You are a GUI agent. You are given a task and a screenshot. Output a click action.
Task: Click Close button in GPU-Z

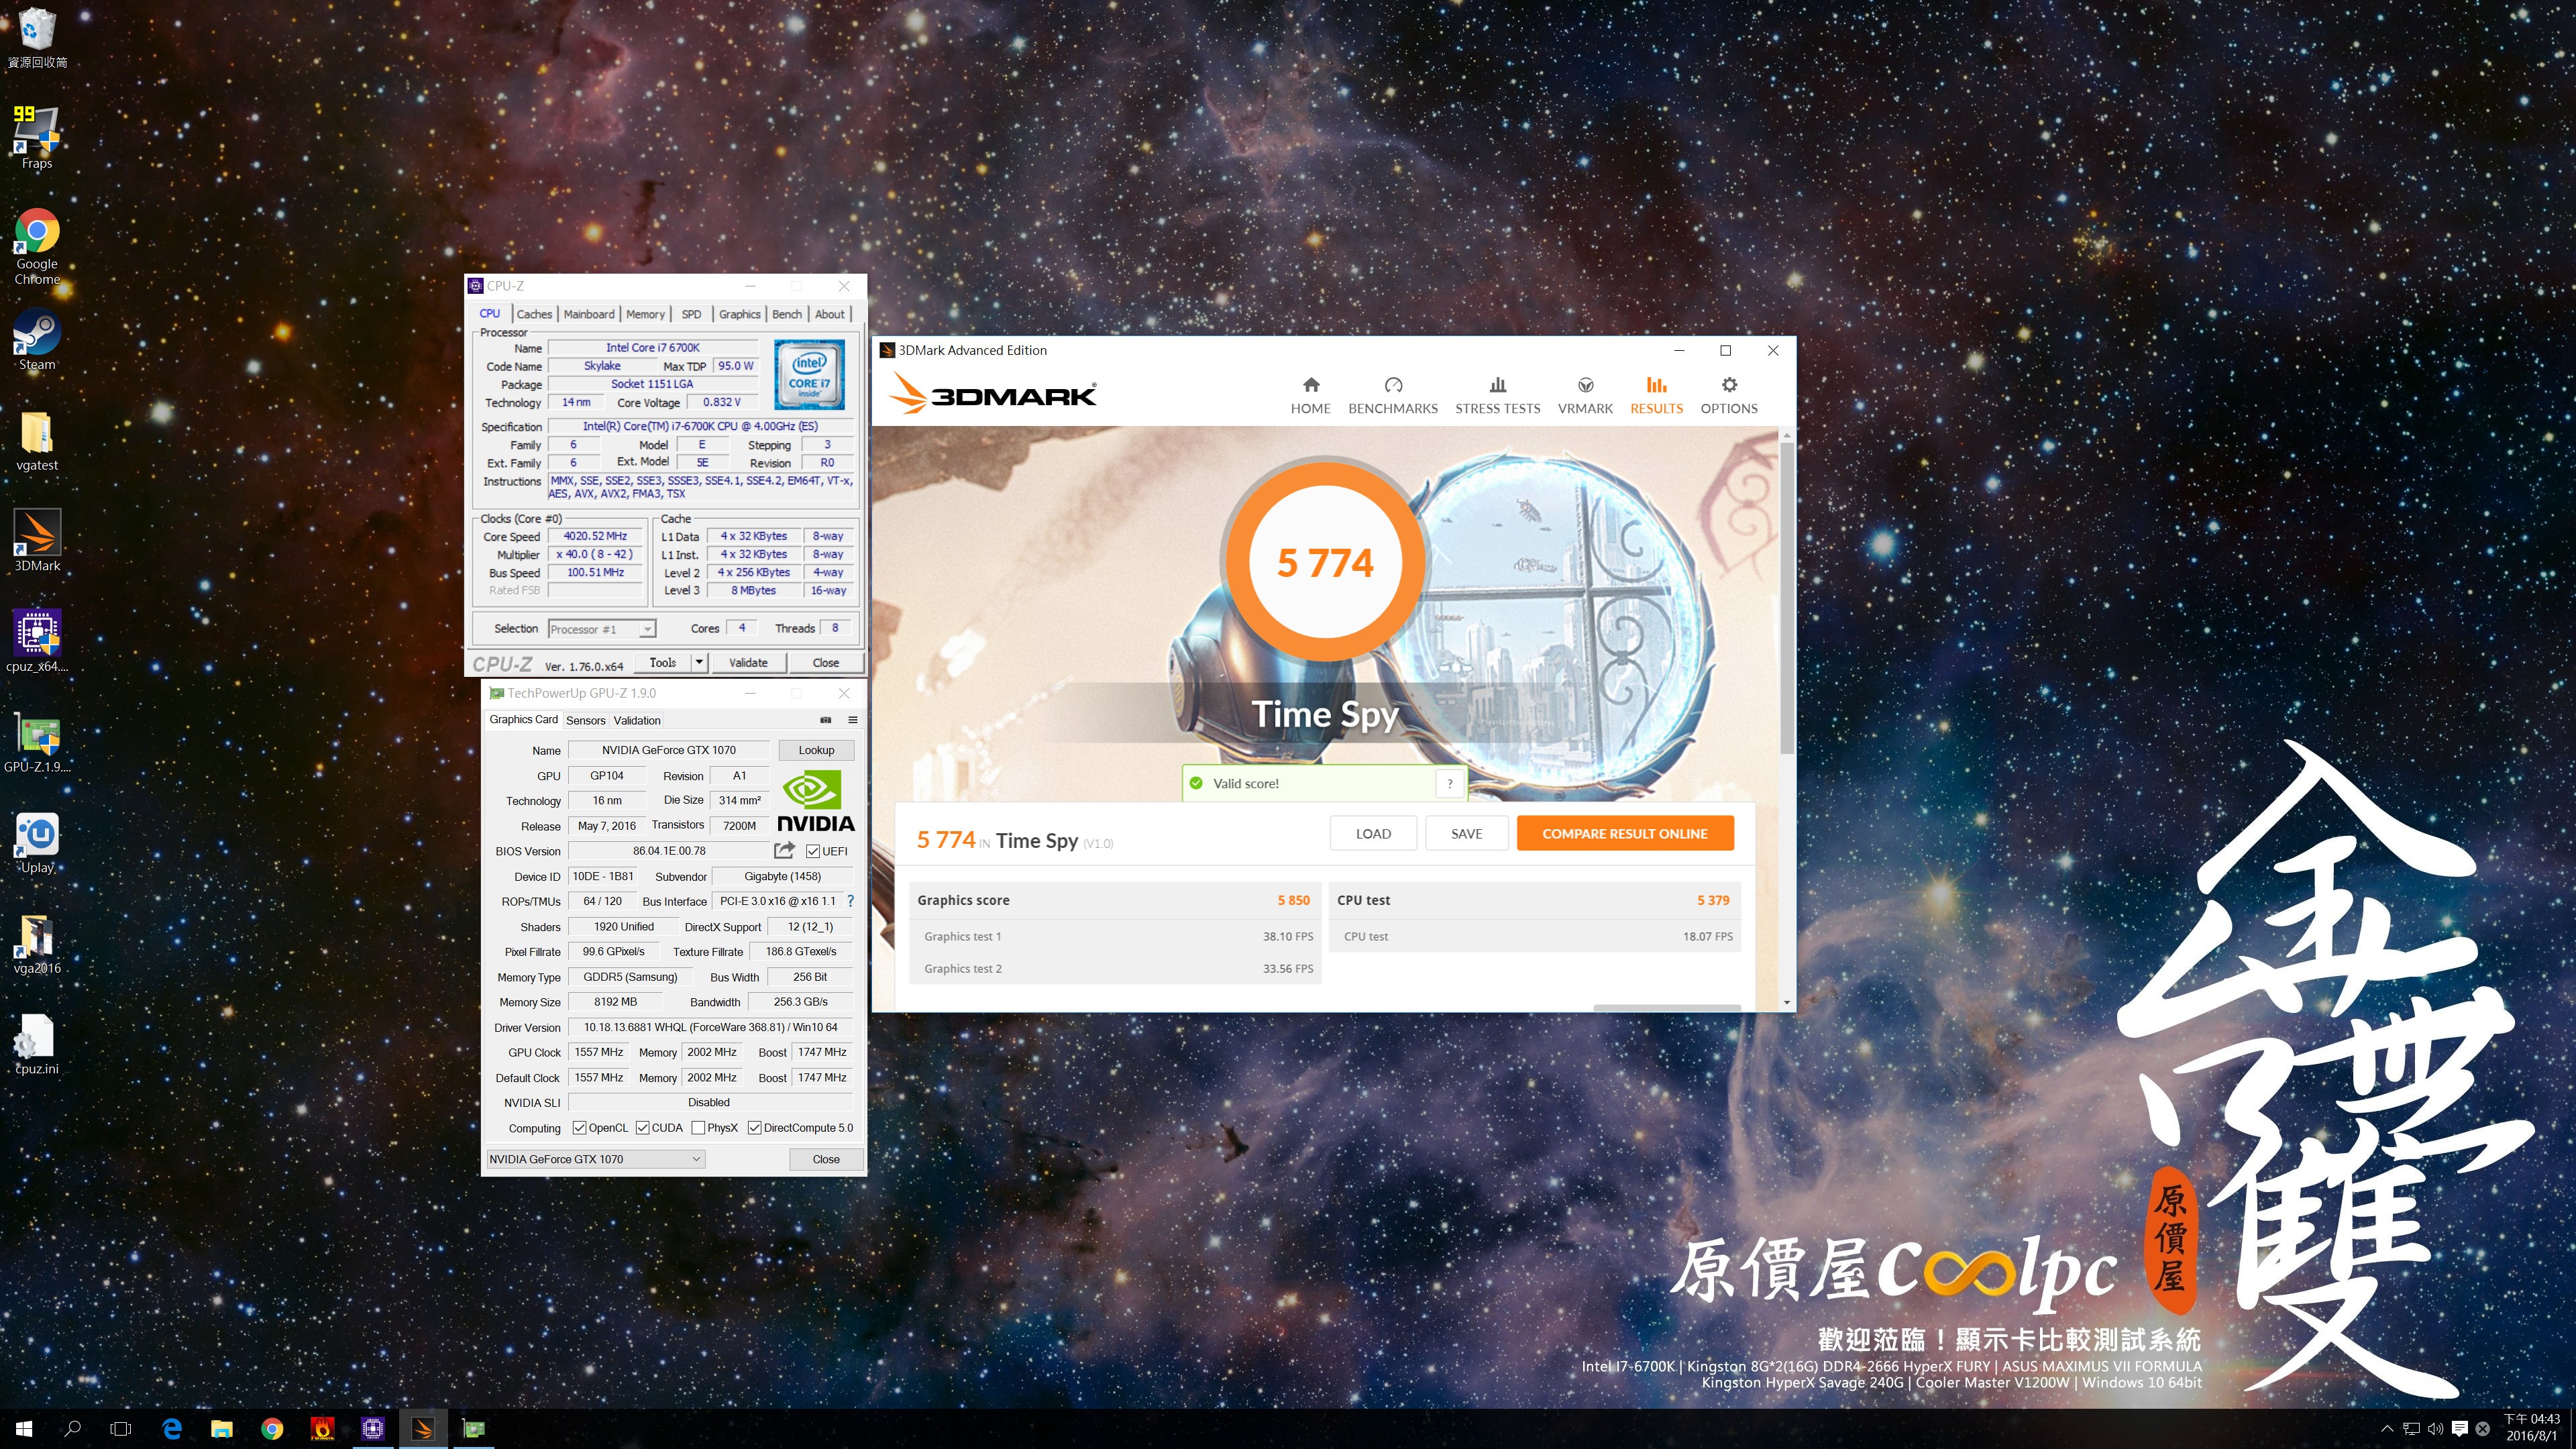(825, 1159)
